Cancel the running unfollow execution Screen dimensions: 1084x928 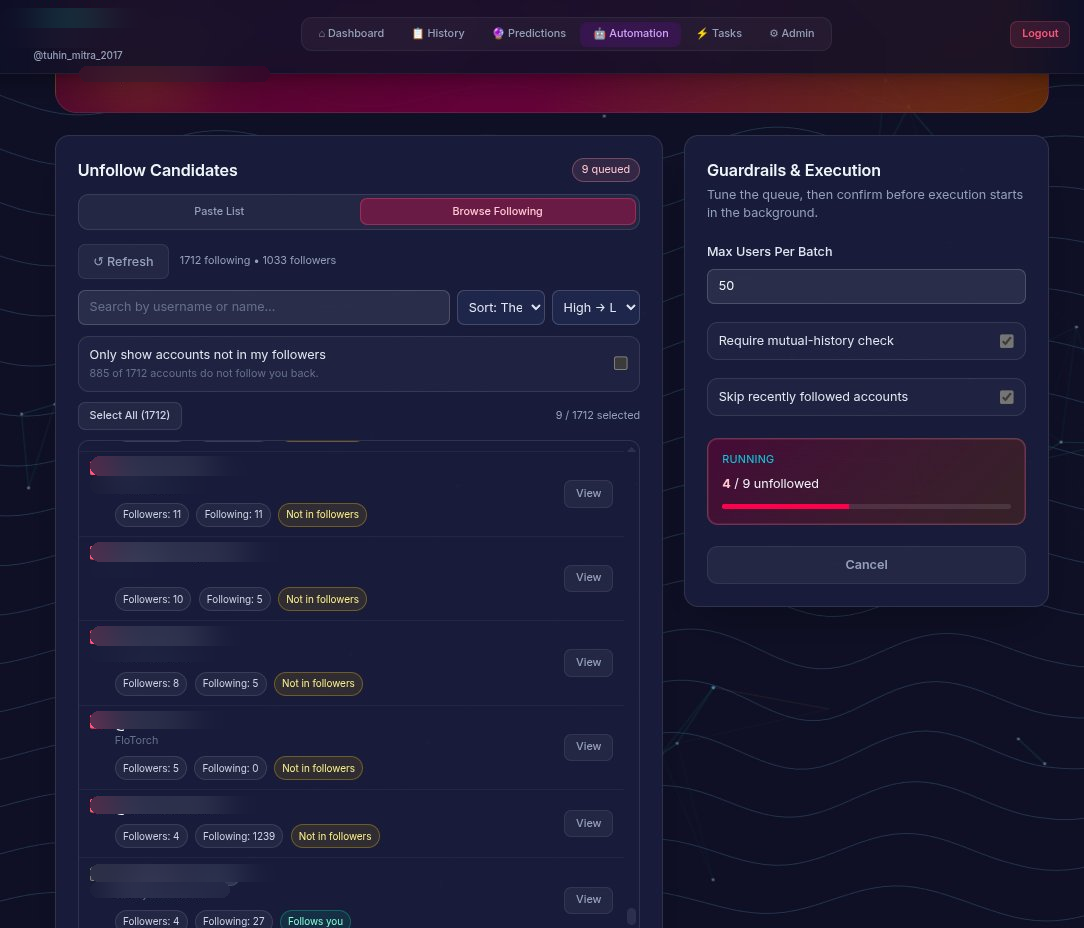(x=865, y=565)
